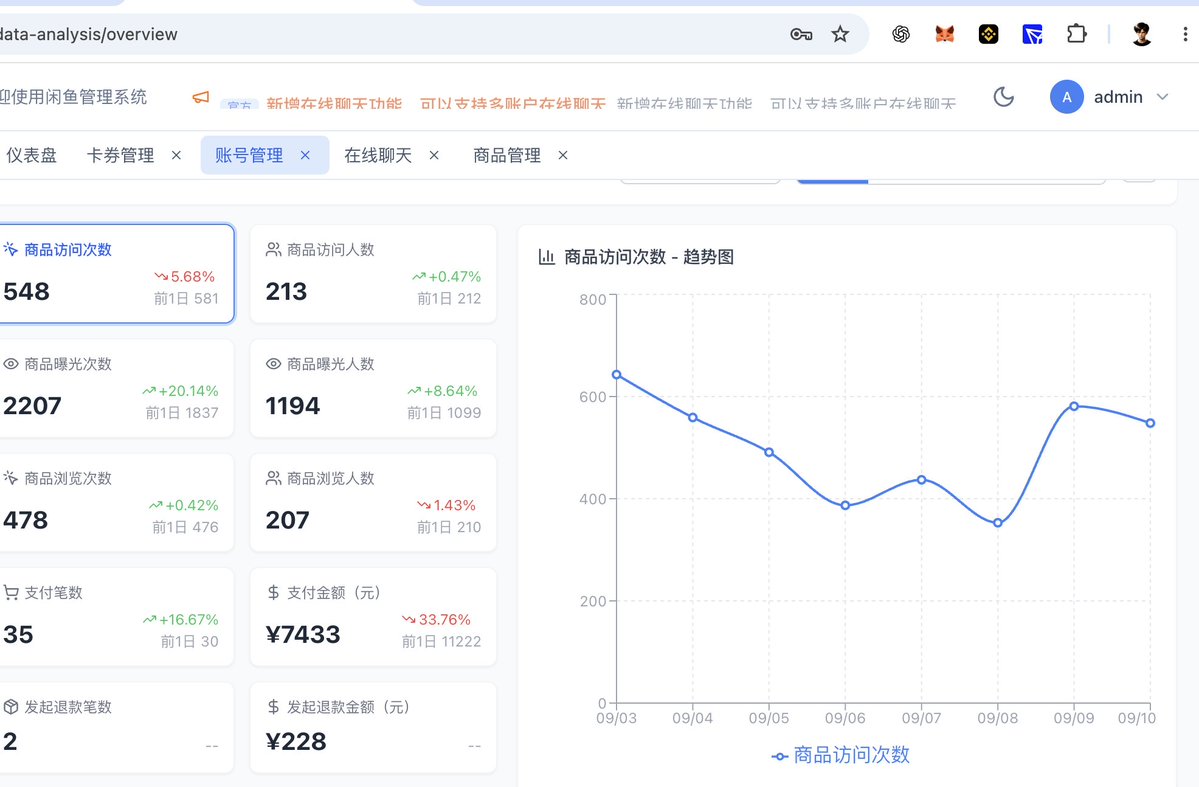Open Chrome three-dot menu
Viewport: 1199px width, 787px height.
pos(1184,34)
